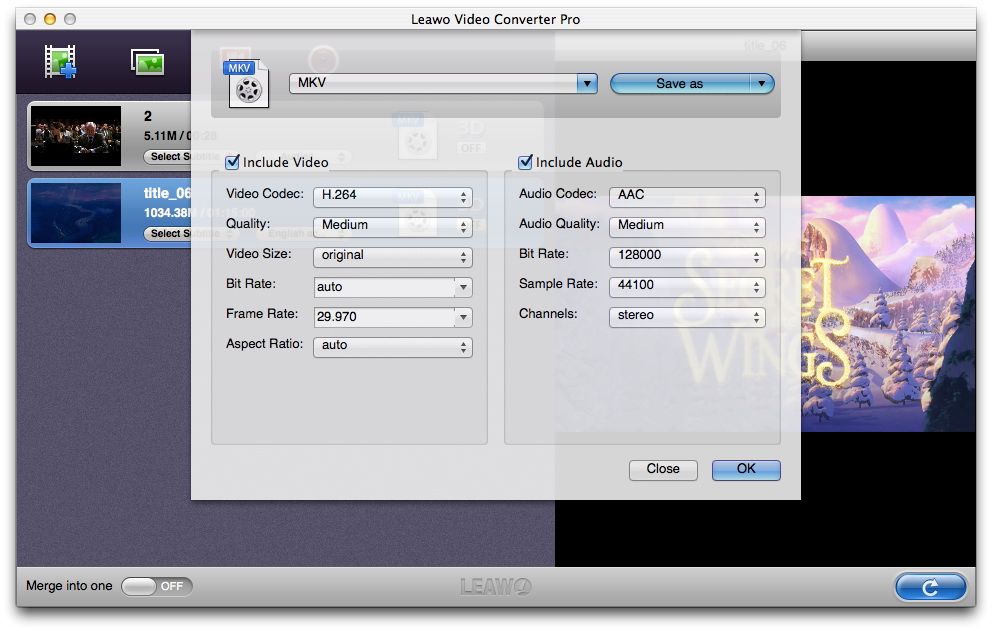
Task: Click the Video Codec label
Action: tap(264, 194)
